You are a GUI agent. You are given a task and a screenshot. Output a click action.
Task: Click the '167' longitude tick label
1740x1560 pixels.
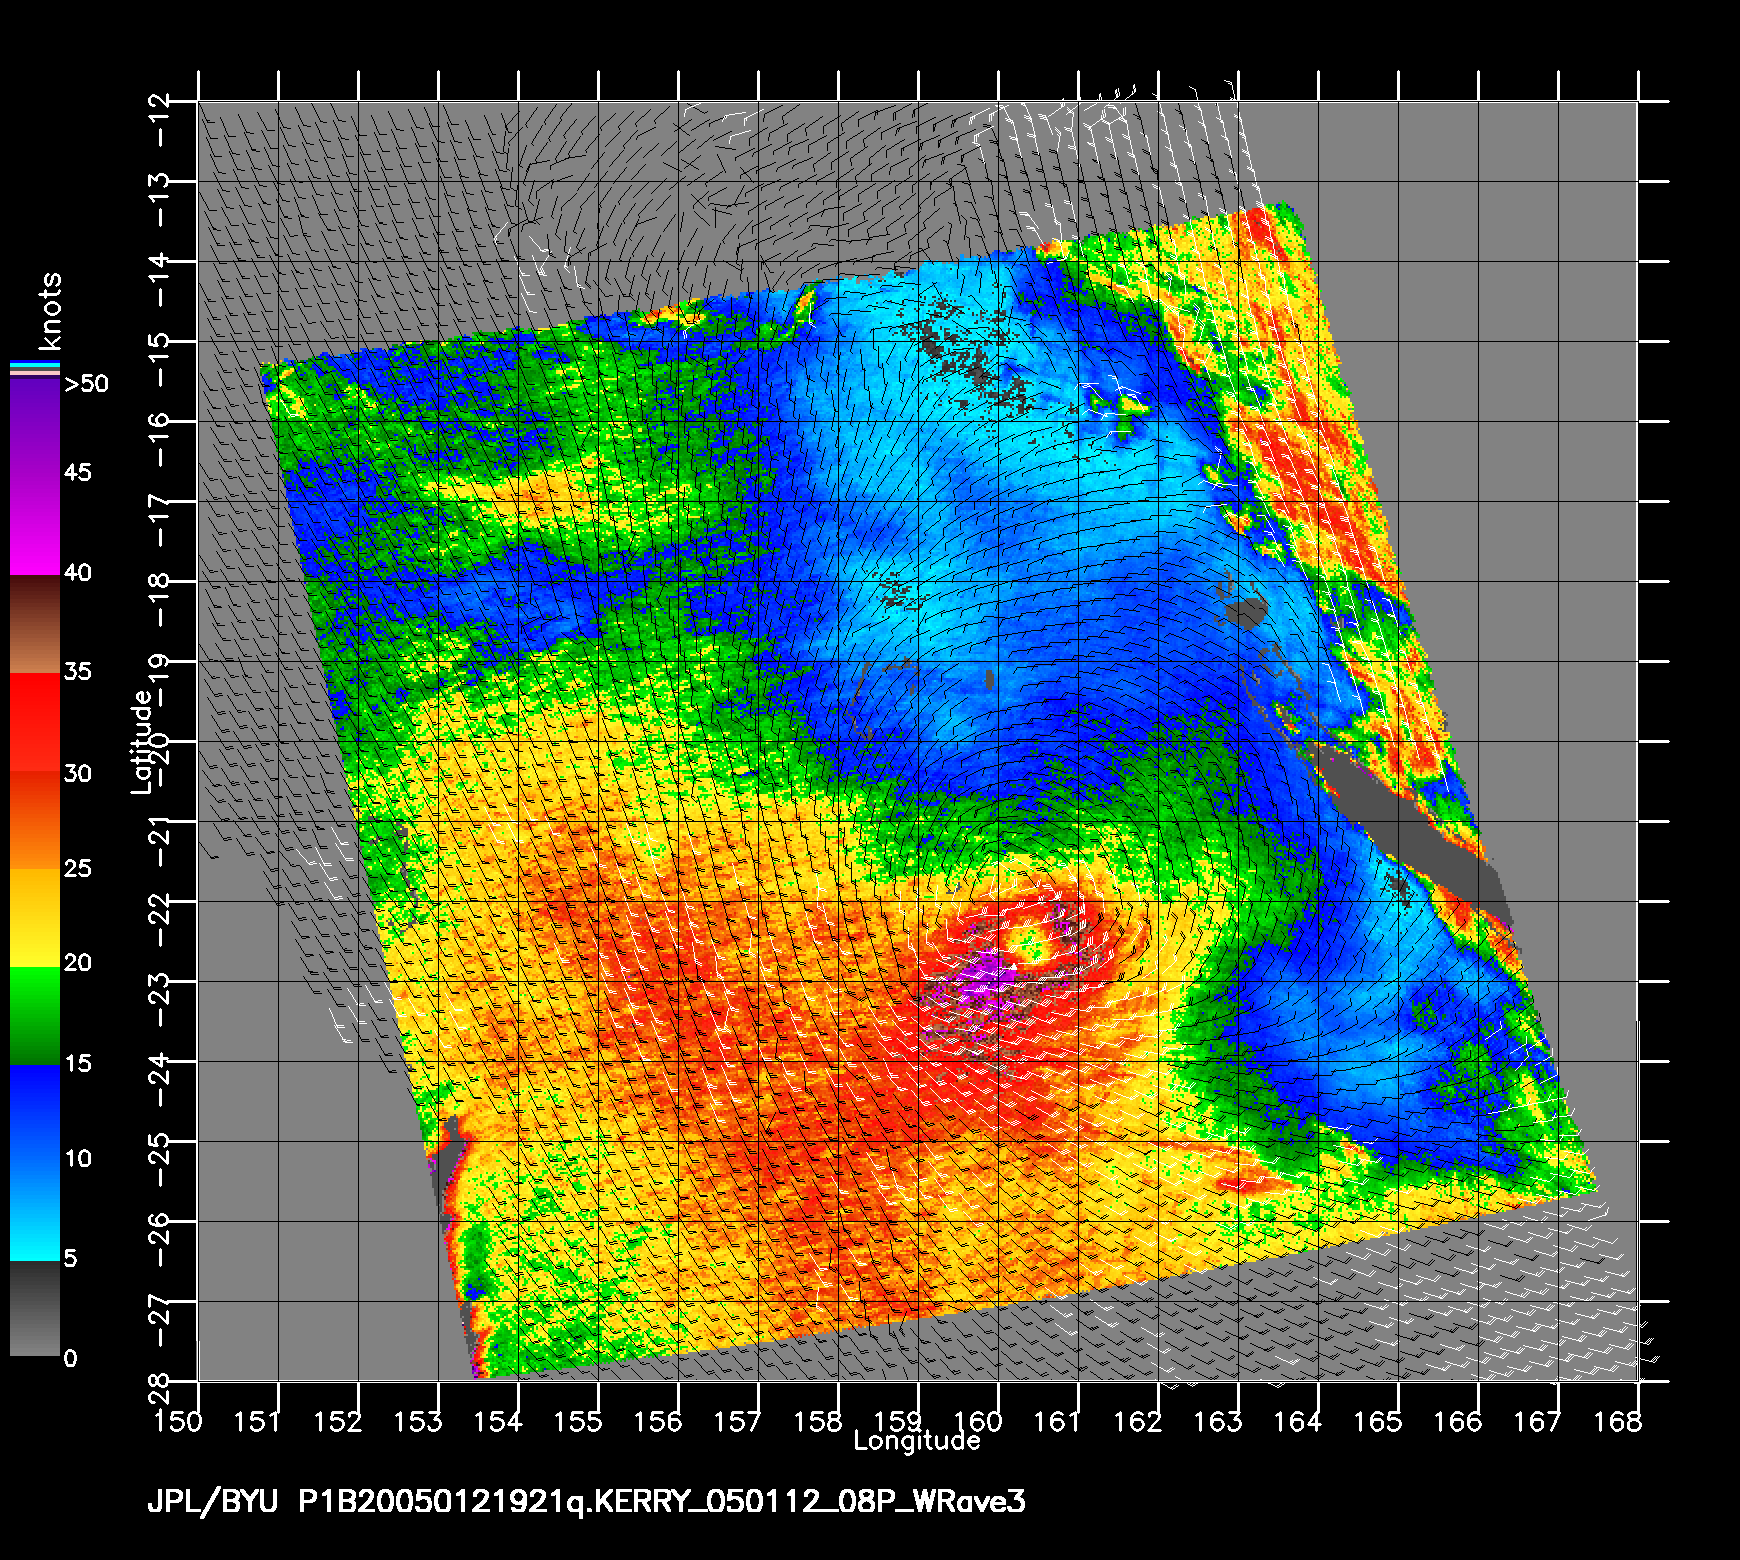pos(1538,1421)
